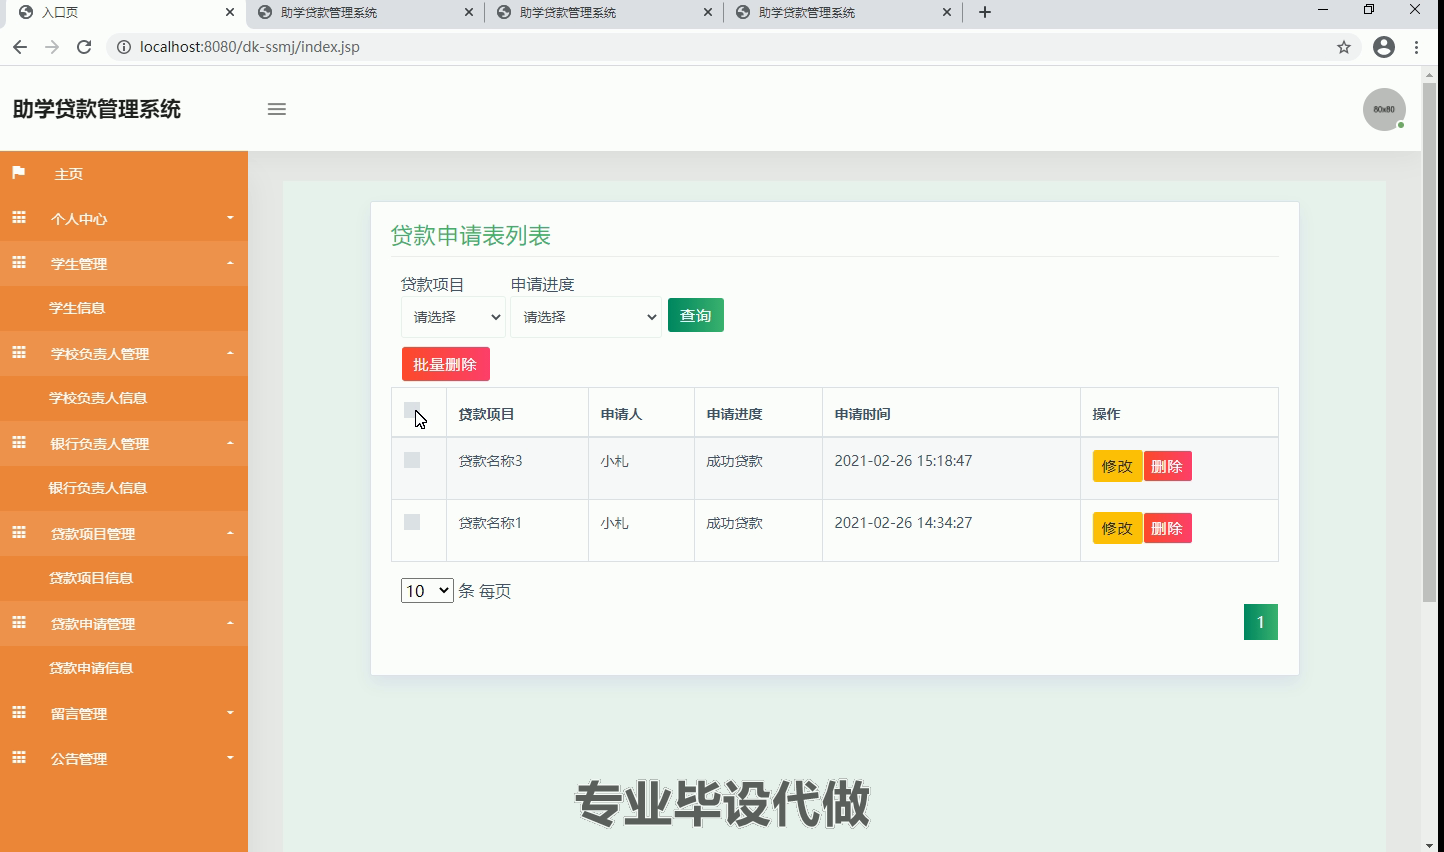Image resolution: width=1444 pixels, height=852 pixels.
Task: Open 银行负责人信息 in the sidebar
Action: tap(124, 488)
